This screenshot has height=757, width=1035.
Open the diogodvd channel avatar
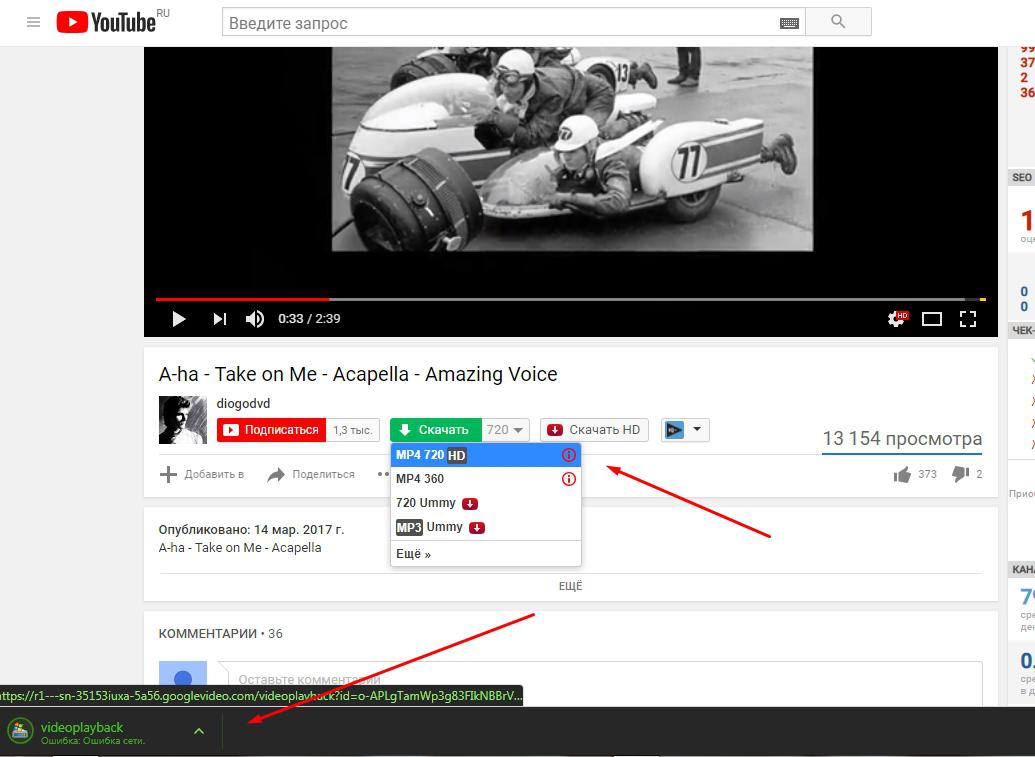click(183, 420)
